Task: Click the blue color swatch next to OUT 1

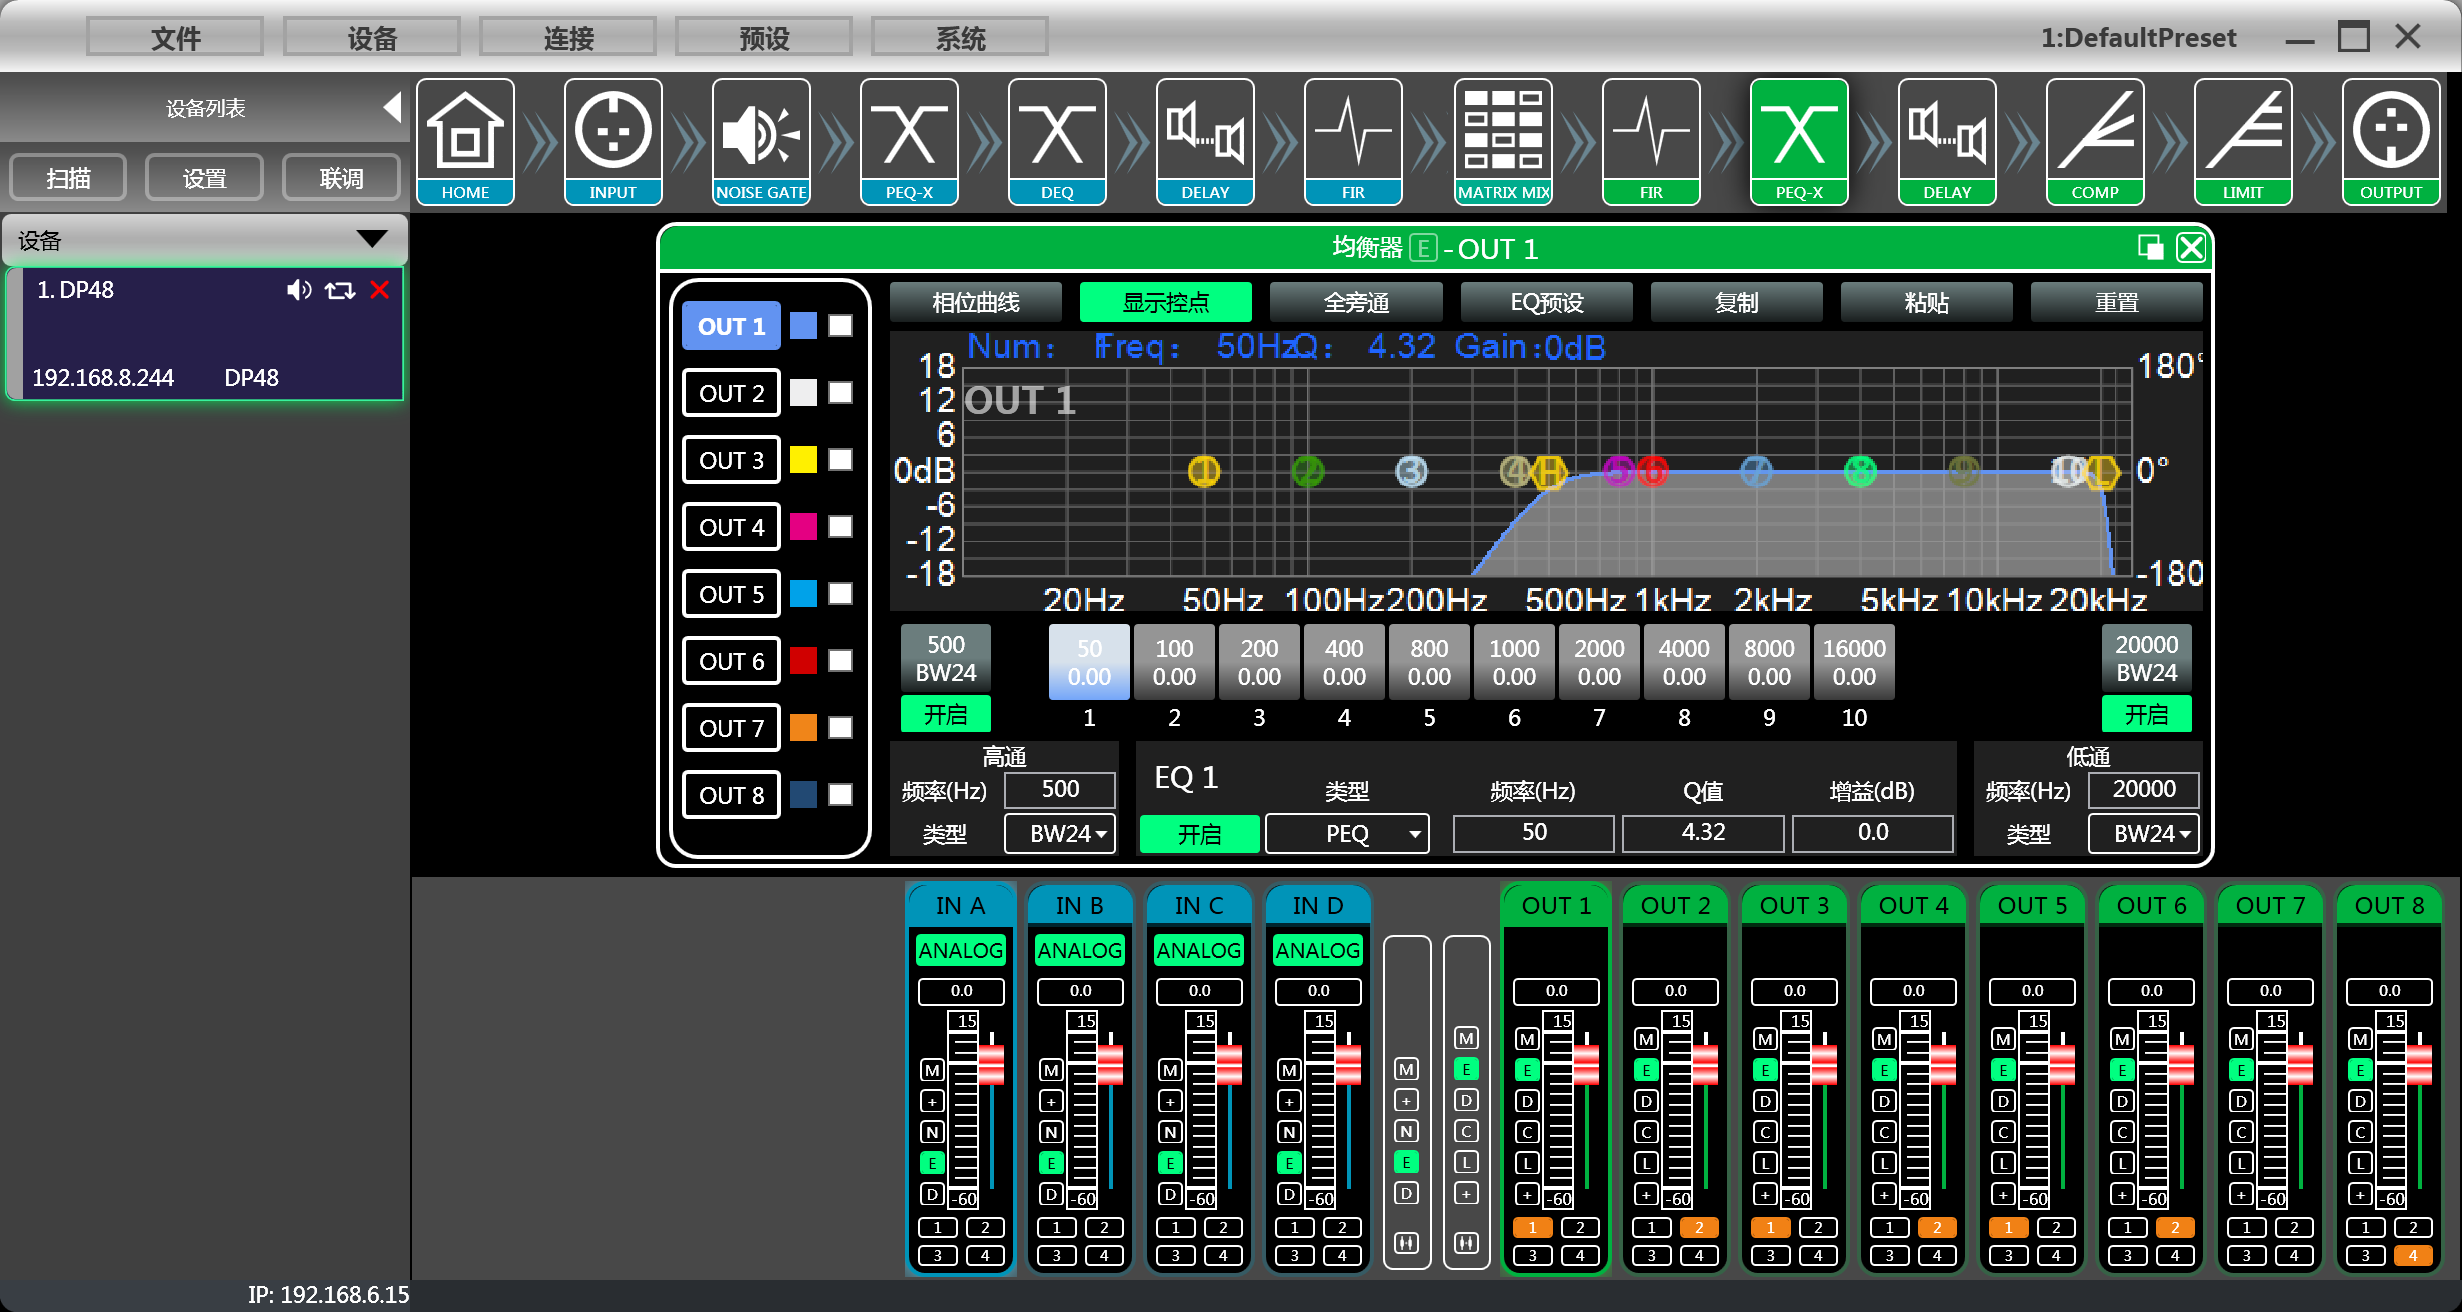Action: (x=803, y=326)
